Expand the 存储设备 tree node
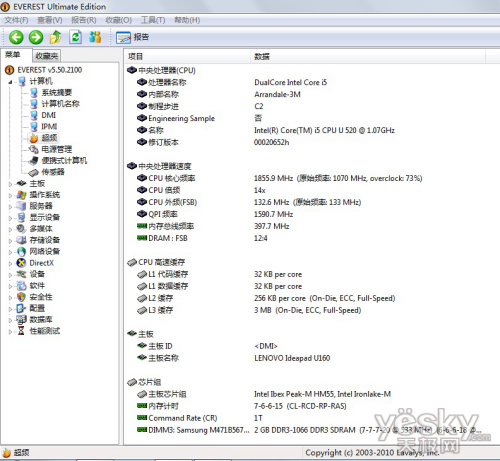The width and height of the screenshot is (500, 461). 11,241
